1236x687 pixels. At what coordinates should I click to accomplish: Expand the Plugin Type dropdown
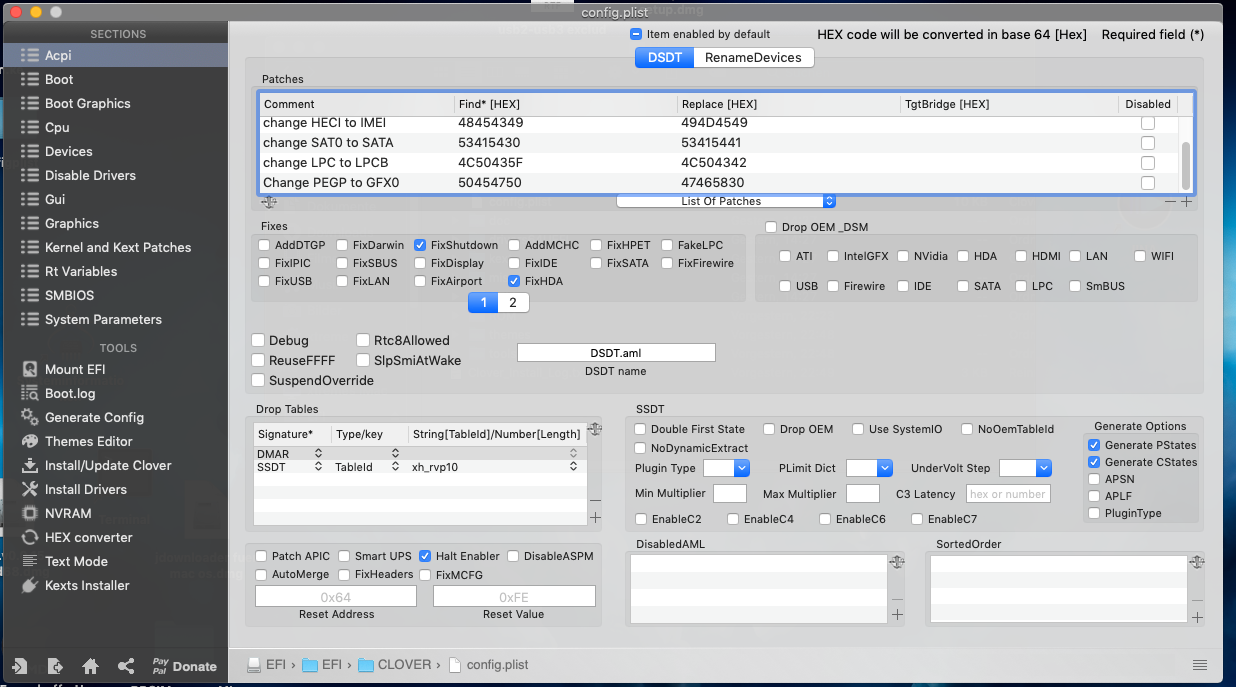point(726,468)
